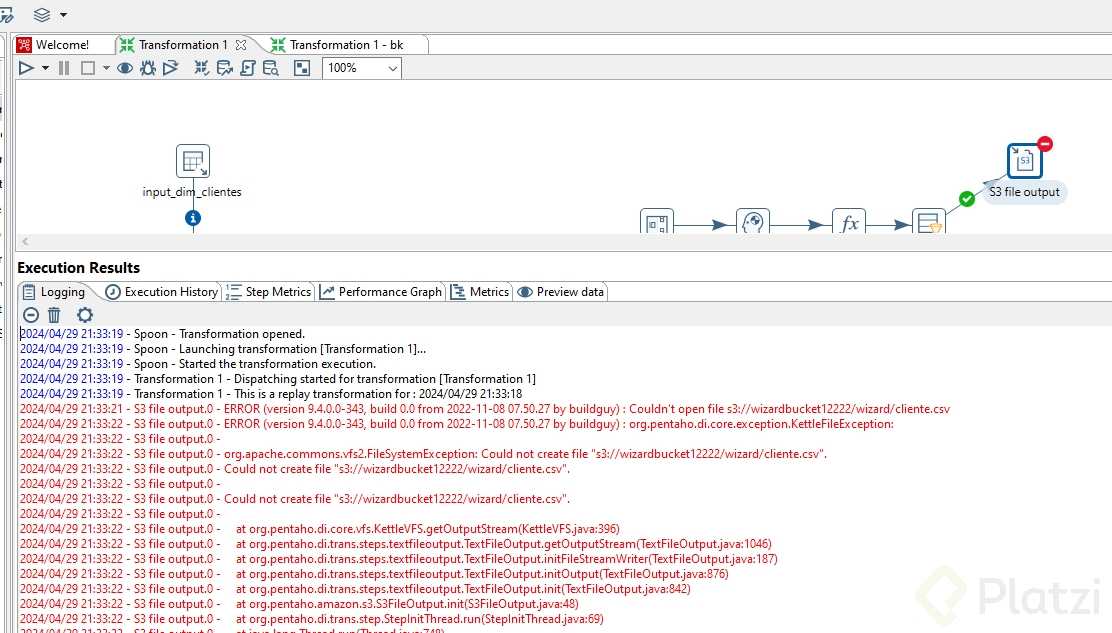The height and width of the screenshot is (633, 1112).
Task: Toggle execution results pane icon
Action: pos(302,68)
